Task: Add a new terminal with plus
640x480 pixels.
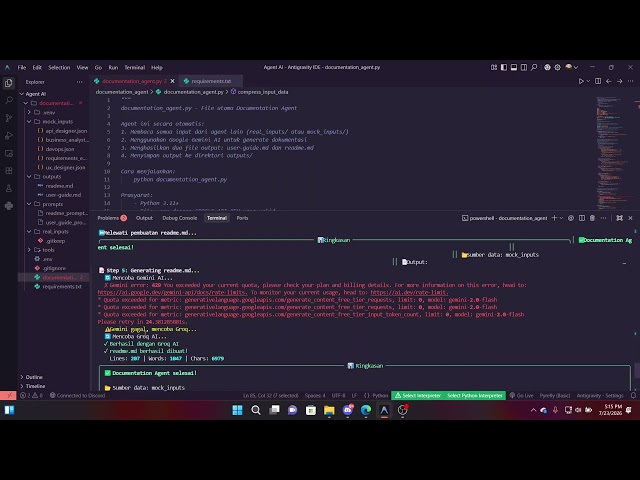Action: coord(554,218)
